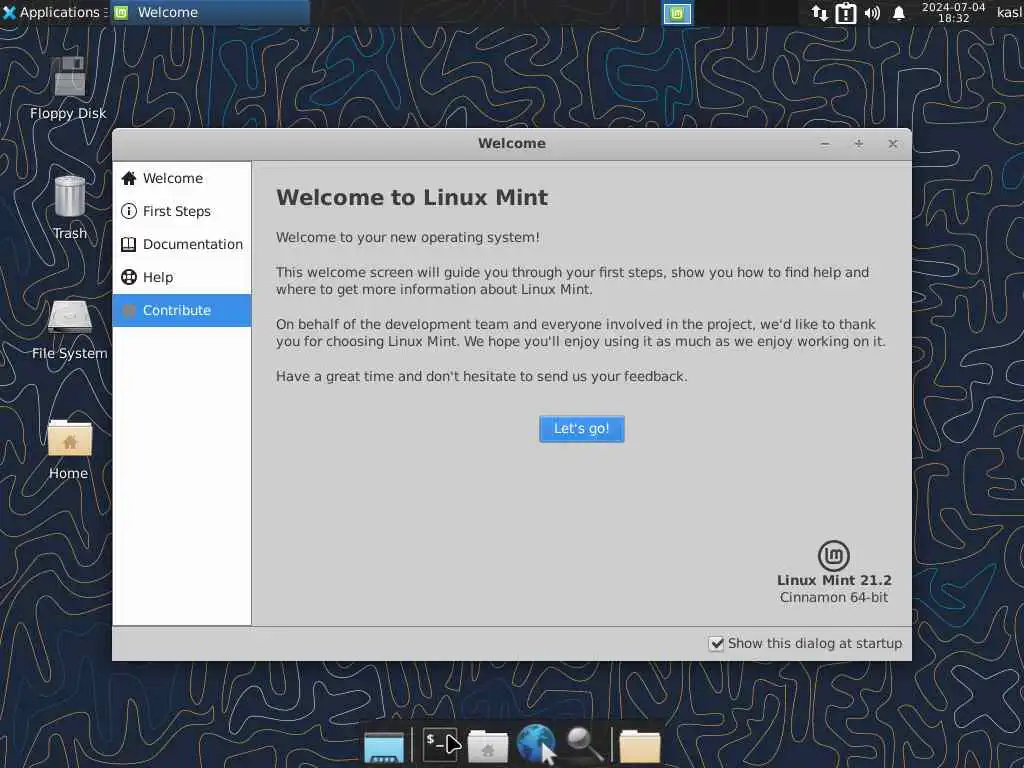Screen dimensions: 1024x768
Task: Select the Trash desktop icon
Action: coord(70,208)
